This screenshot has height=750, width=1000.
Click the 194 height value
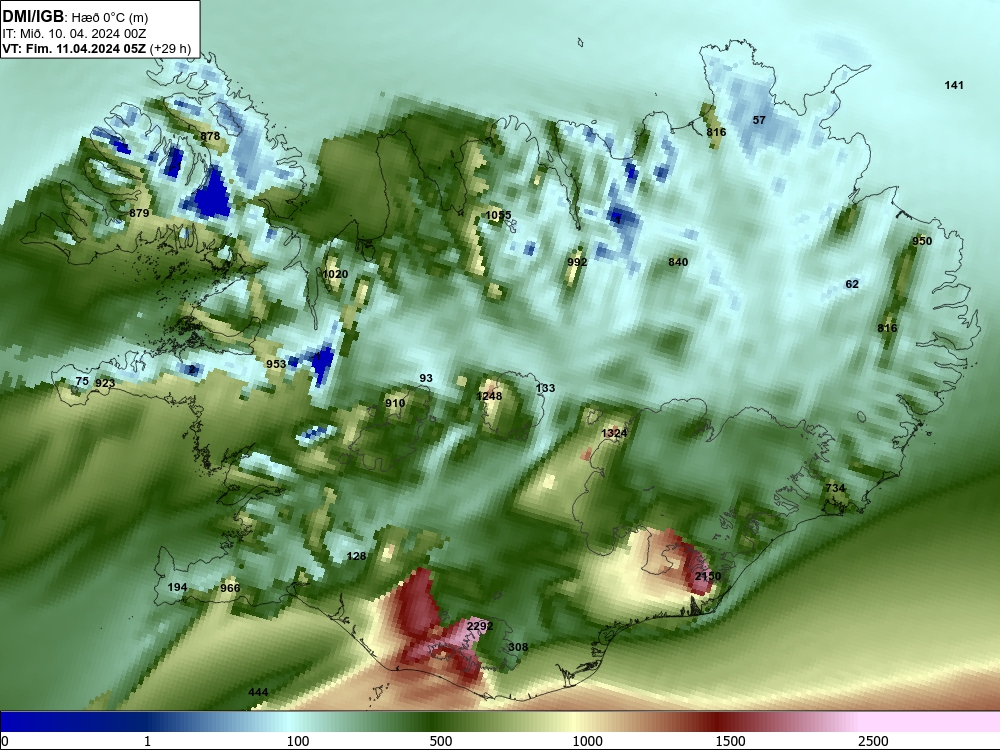177,587
